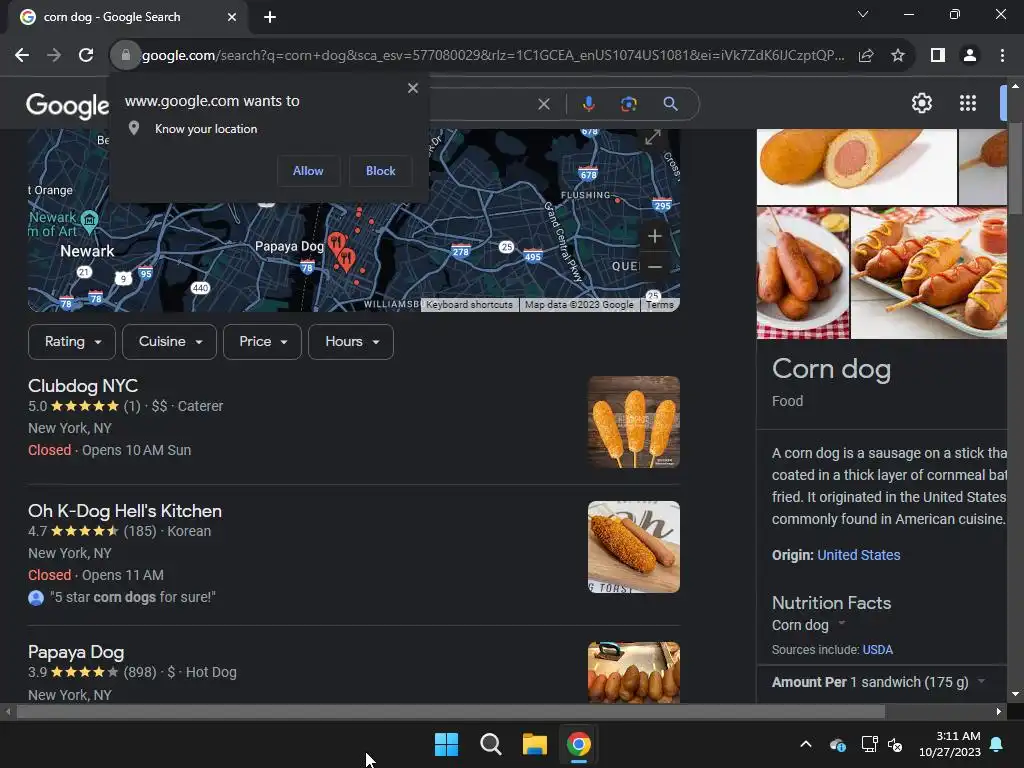The image size is (1024, 768).
Task: Open File Explorer from taskbar
Action: pyautogui.click(x=535, y=744)
